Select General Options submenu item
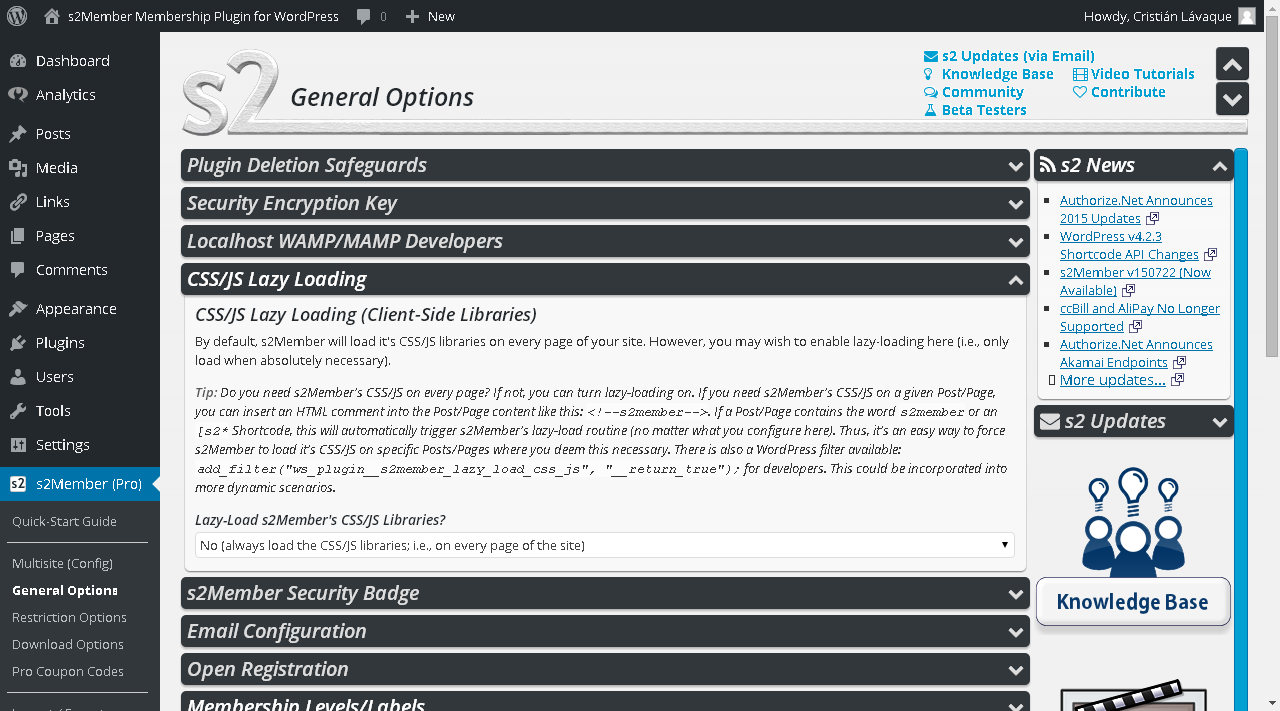The image size is (1280, 711). (65, 591)
